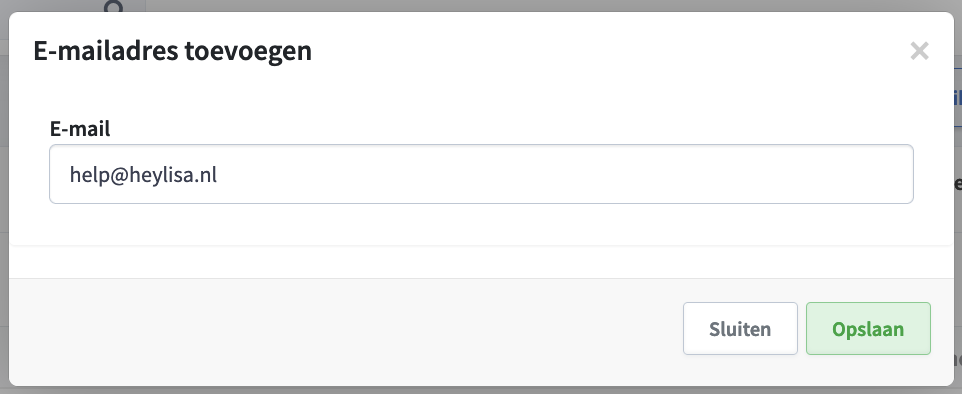Screen dimensions: 962x394
Task: Click the E-mail input field
Action: point(481,174)
